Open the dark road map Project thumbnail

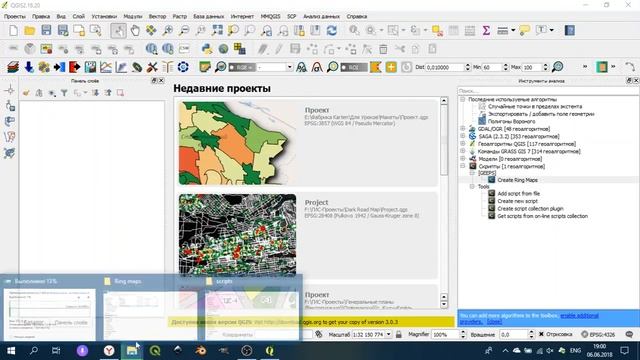point(238,235)
